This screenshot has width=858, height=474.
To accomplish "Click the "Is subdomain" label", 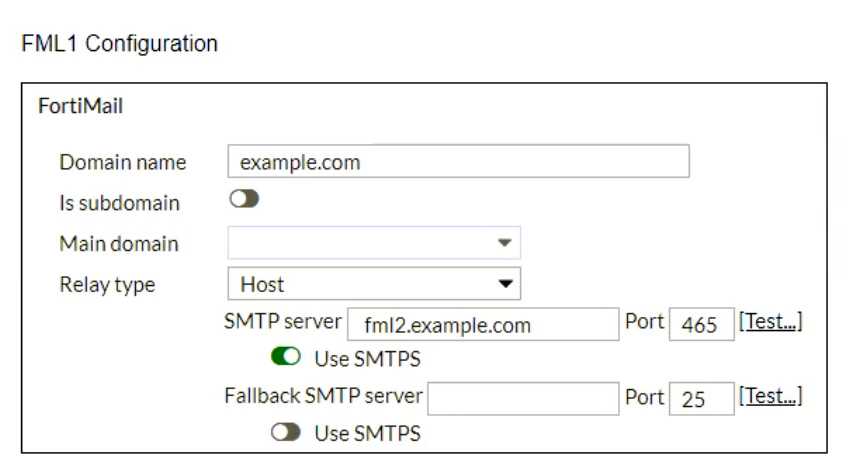I will (120, 203).
